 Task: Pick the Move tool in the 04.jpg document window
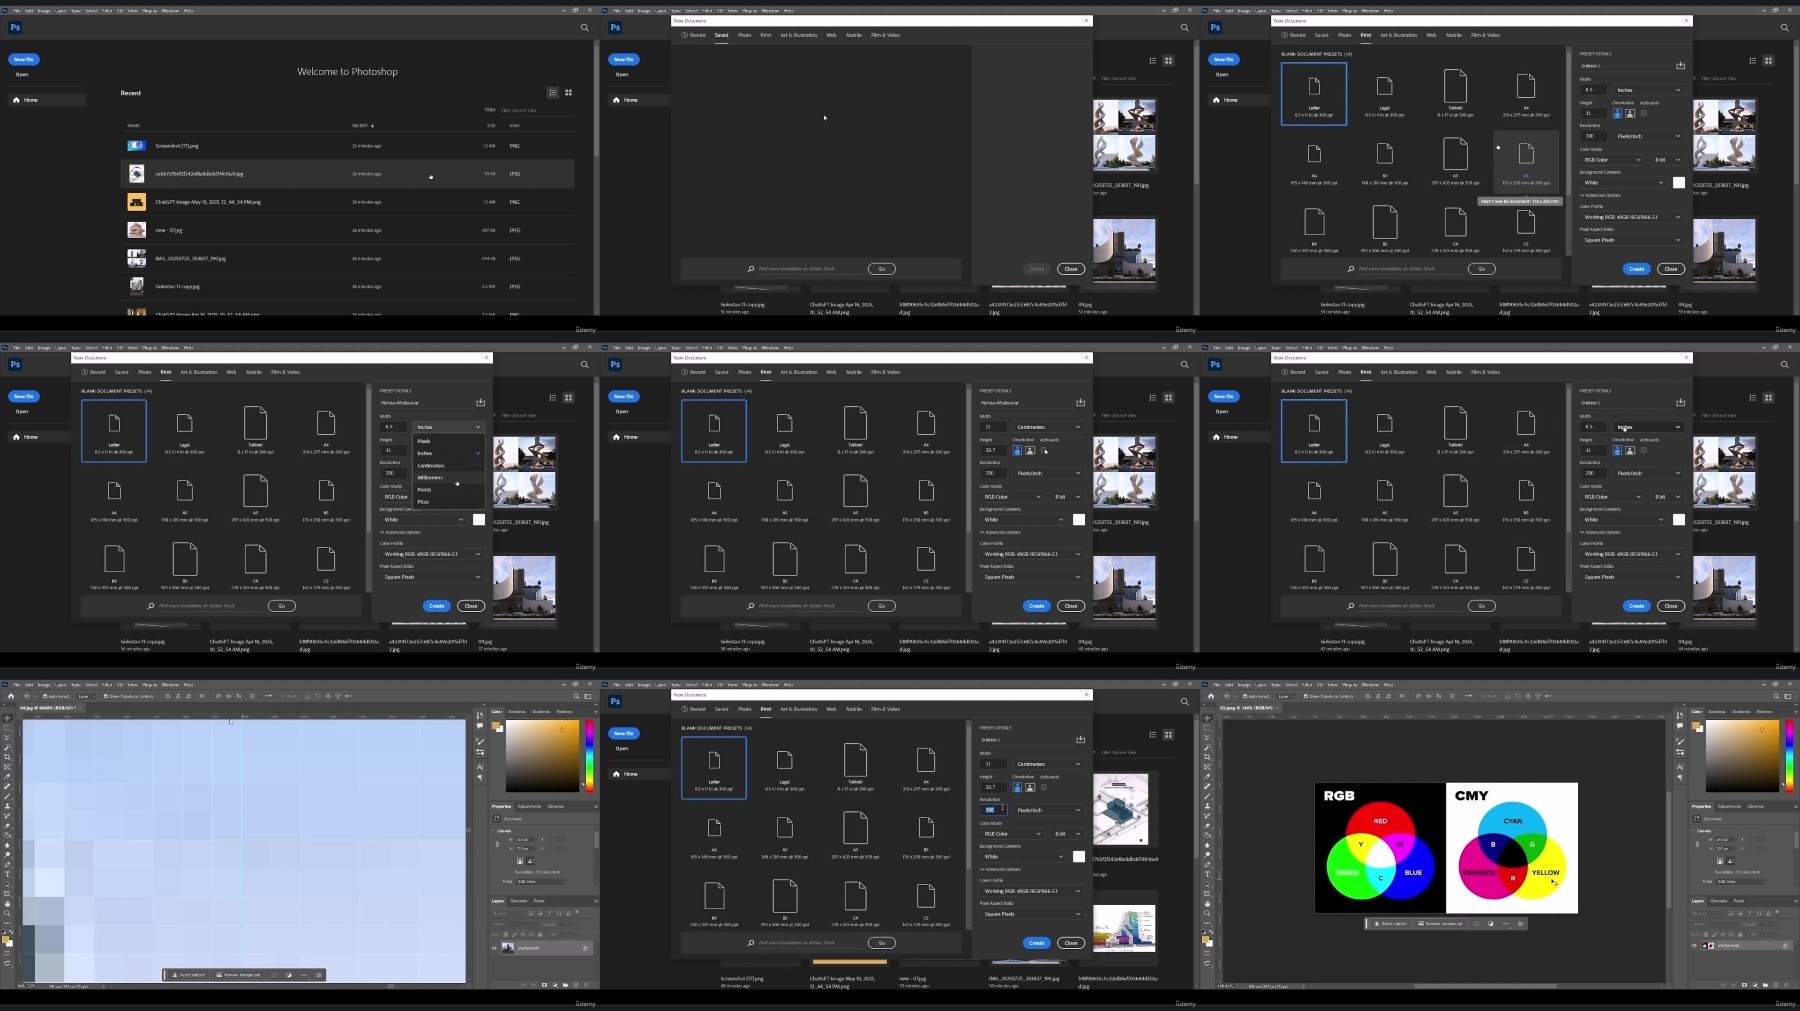(7, 717)
